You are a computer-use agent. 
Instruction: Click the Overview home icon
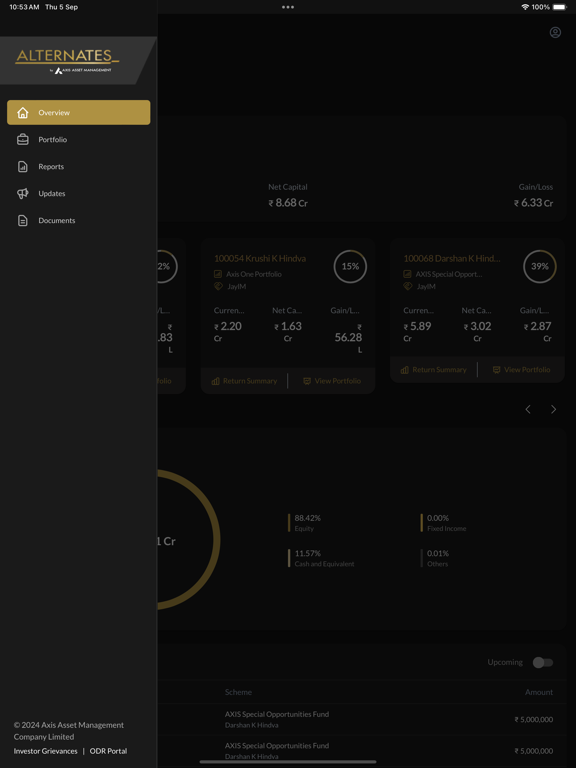pyautogui.click(x=23, y=112)
